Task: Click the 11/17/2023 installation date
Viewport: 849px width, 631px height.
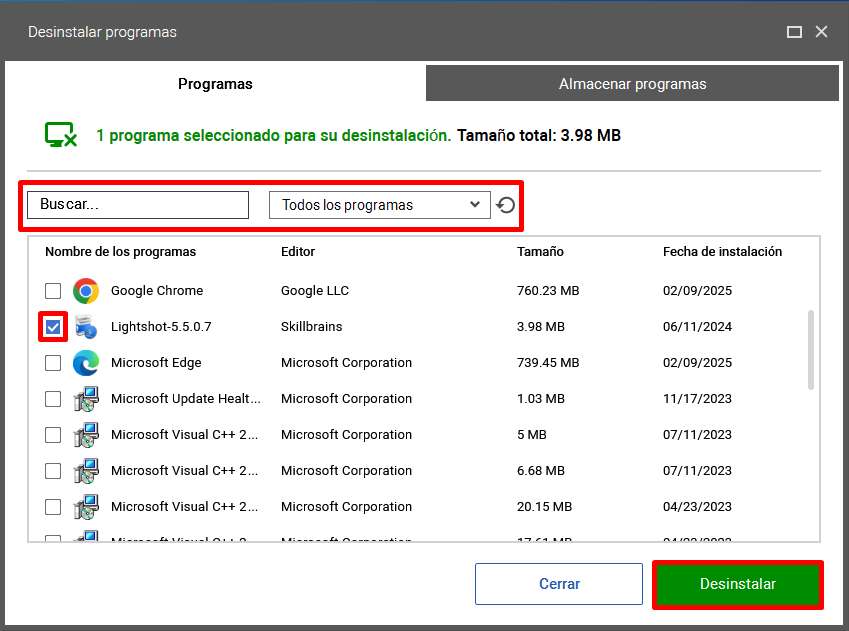Action: [x=697, y=399]
